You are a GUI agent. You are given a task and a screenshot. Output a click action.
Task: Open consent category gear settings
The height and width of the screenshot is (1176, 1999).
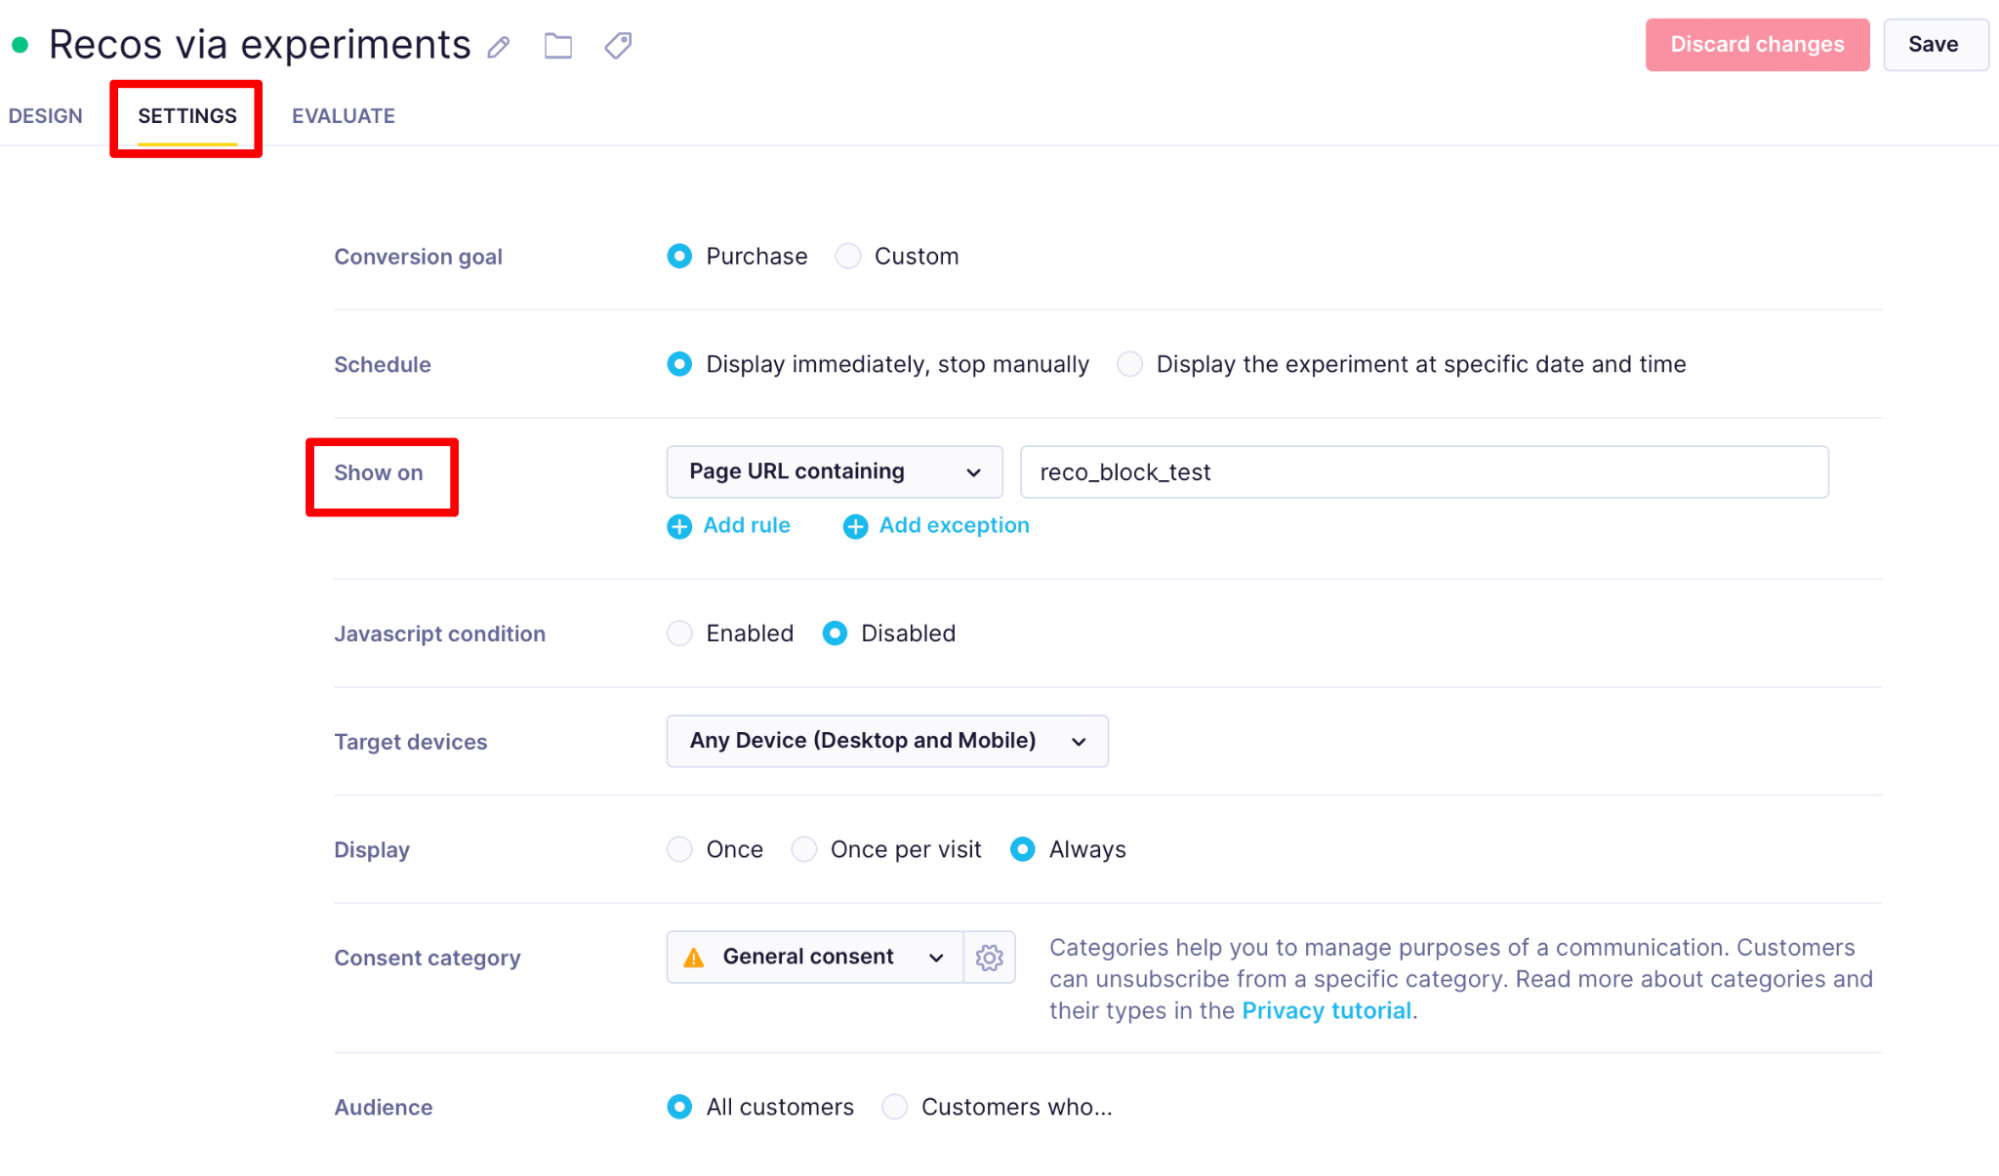[989, 958]
